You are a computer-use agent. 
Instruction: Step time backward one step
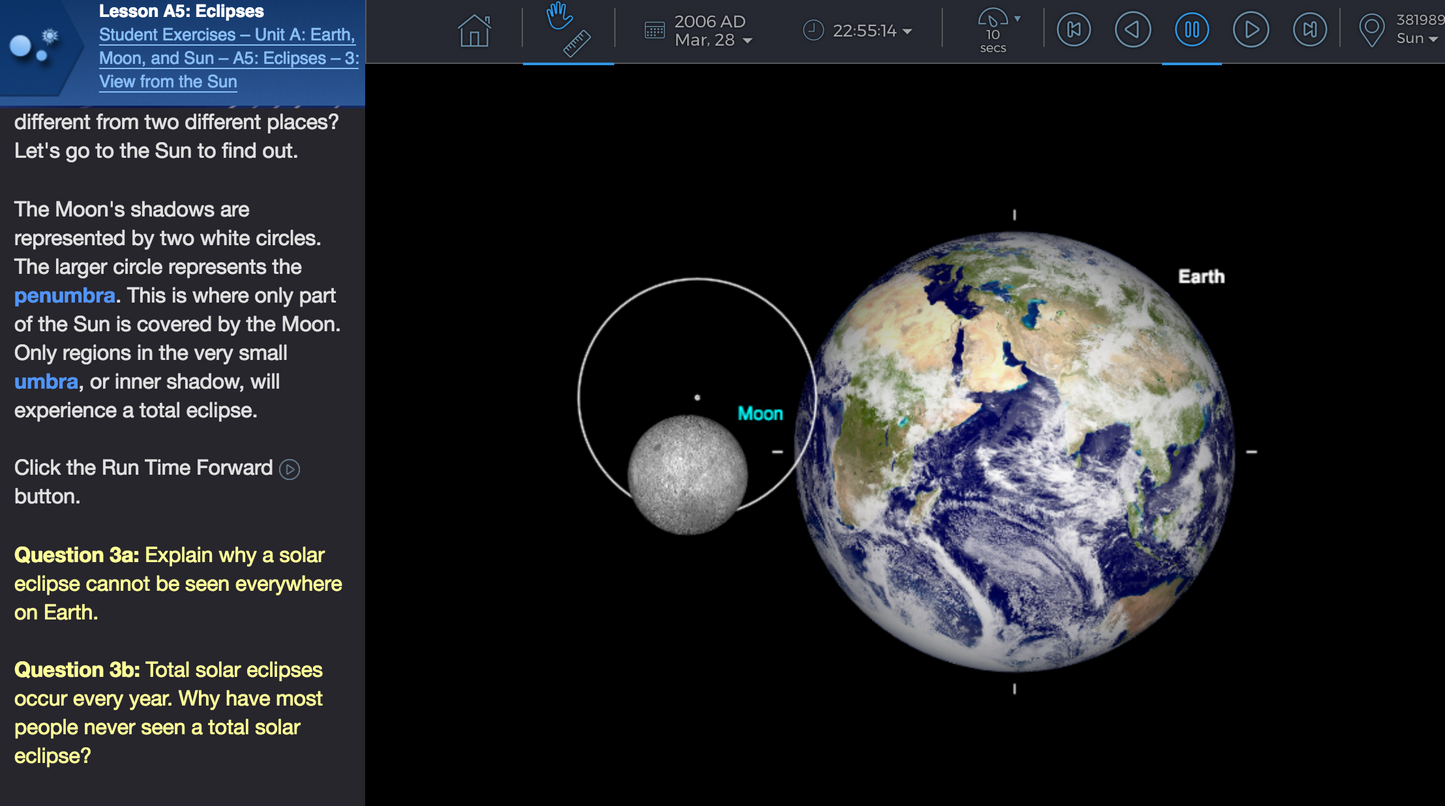(x=1132, y=30)
